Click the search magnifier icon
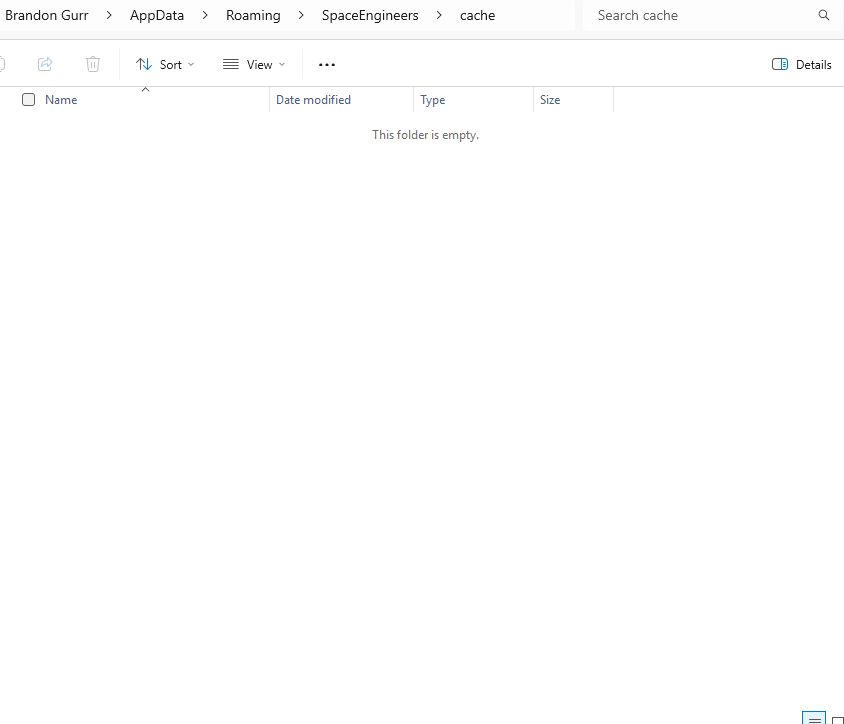Viewport: 844px width, 724px height. pyautogui.click(x=824, y=16)
